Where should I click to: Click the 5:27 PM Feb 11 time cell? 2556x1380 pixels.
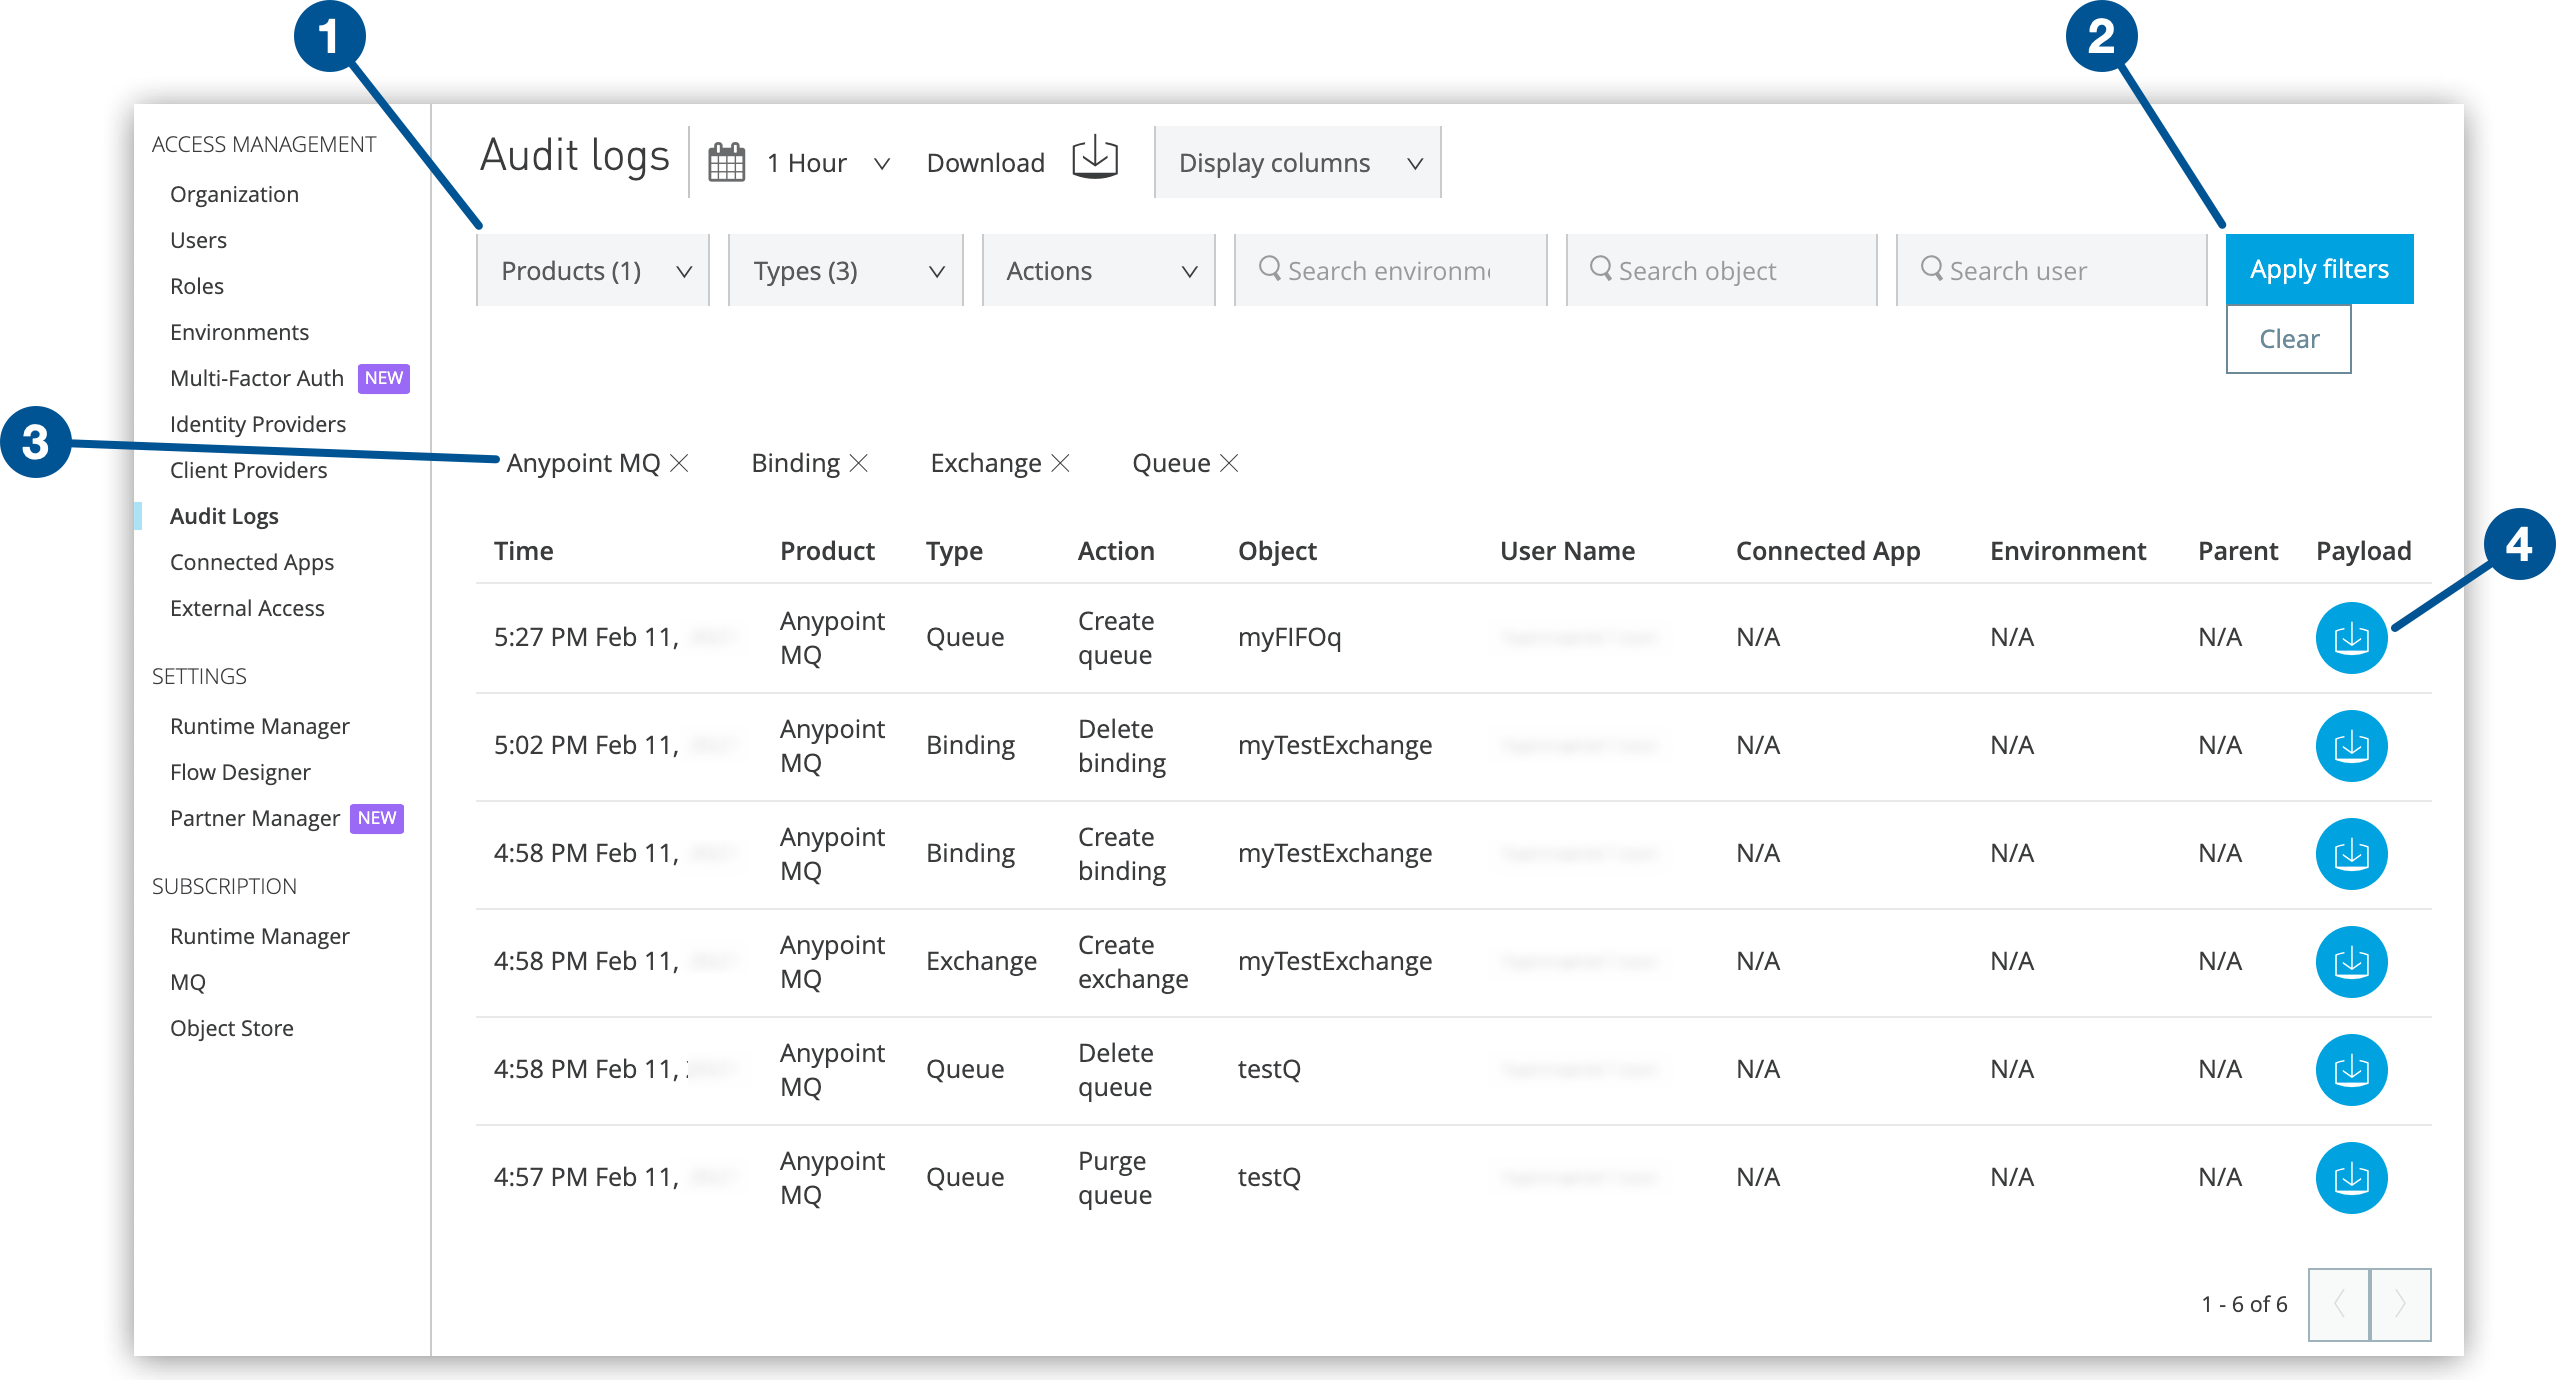pos(587,637)
